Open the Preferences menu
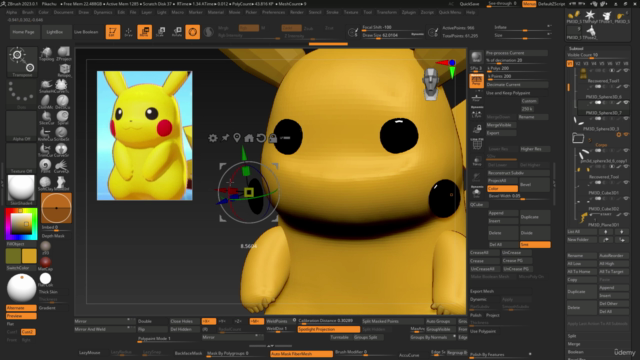 tap(273, 12)
